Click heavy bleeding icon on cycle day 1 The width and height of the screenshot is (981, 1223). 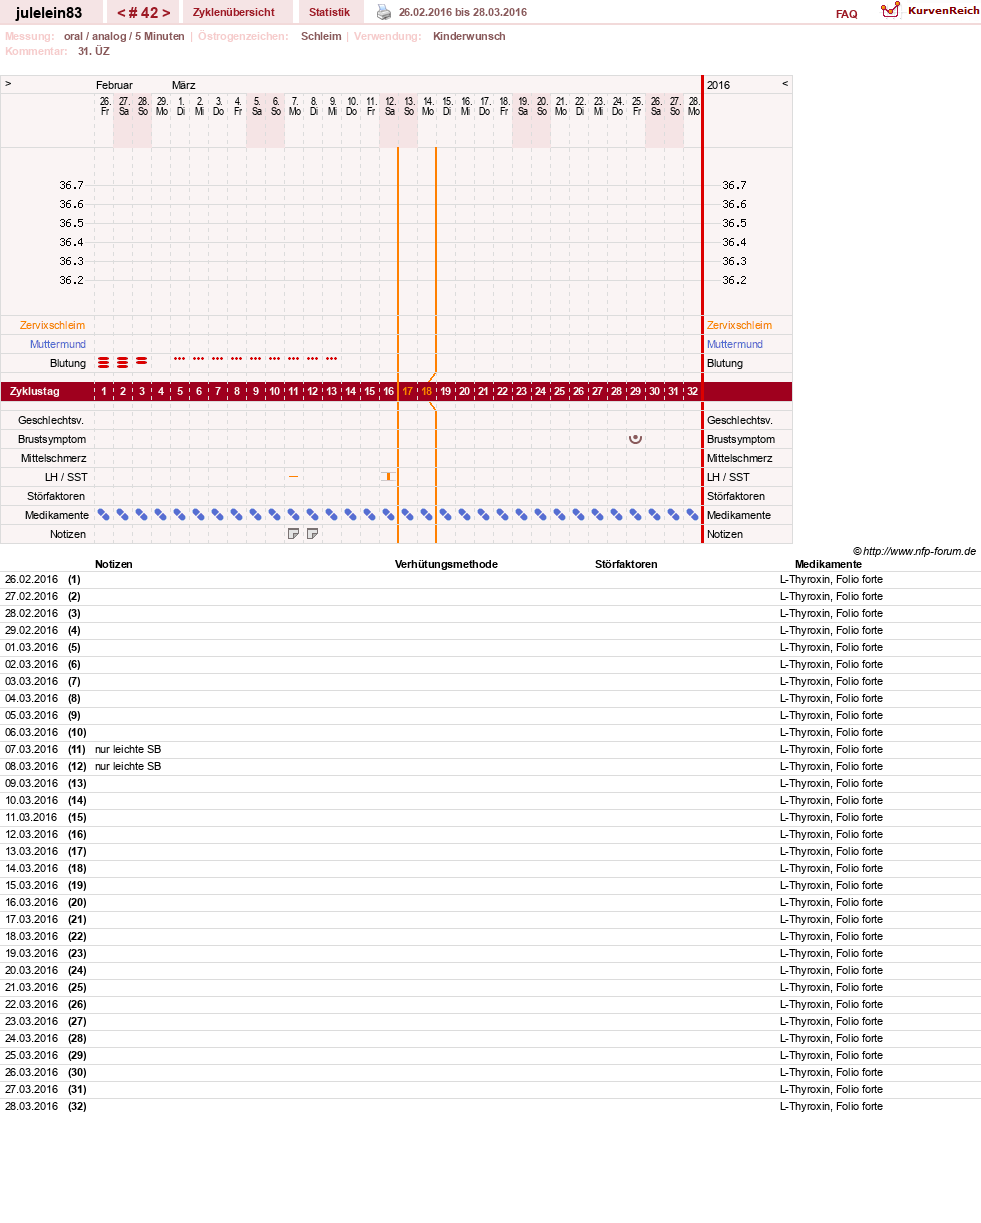click(104, 362)
